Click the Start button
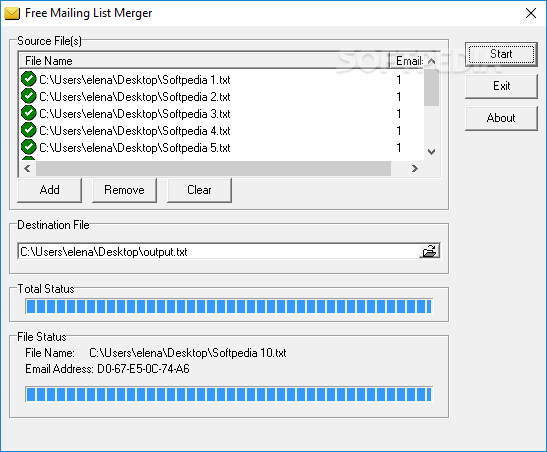 501,54
